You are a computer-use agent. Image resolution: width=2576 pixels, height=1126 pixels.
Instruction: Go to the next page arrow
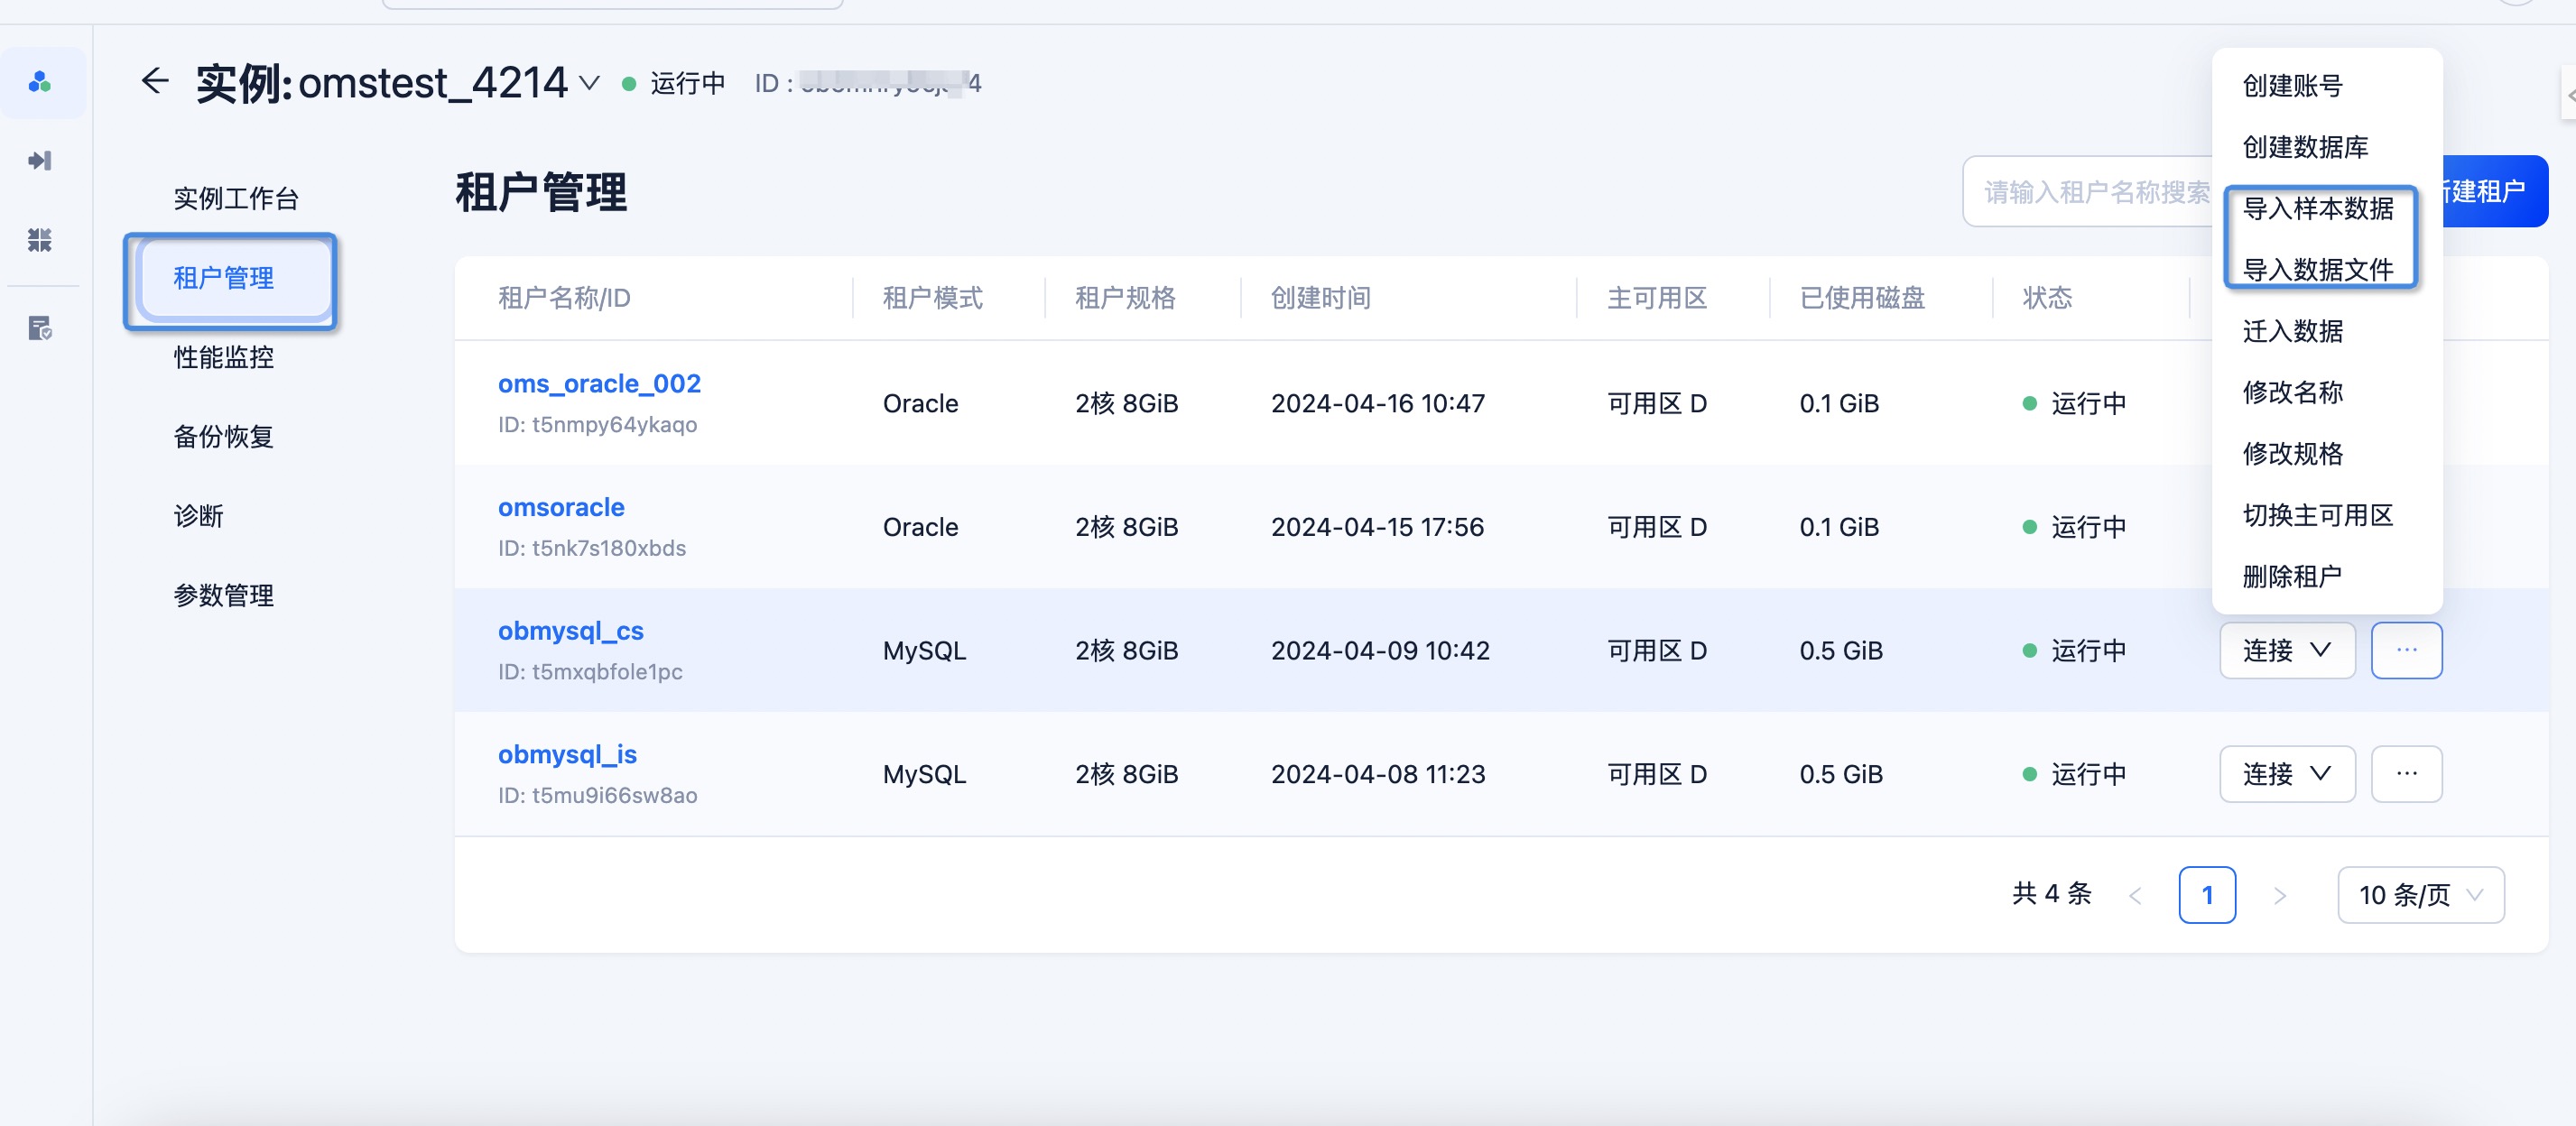coord(2279,895)
